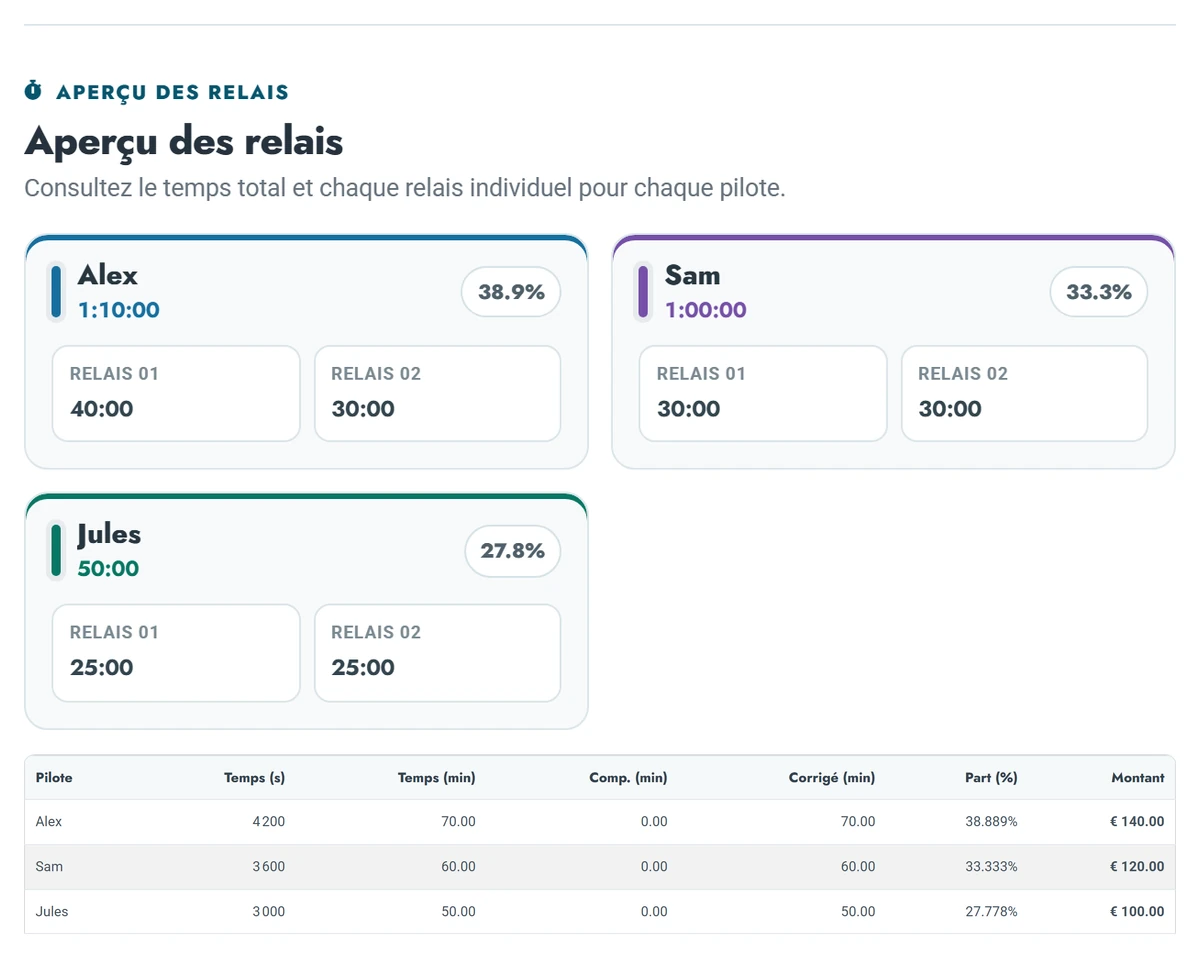
Task: Click the Jules name heading in the card
Action: [x=109, y=533]
